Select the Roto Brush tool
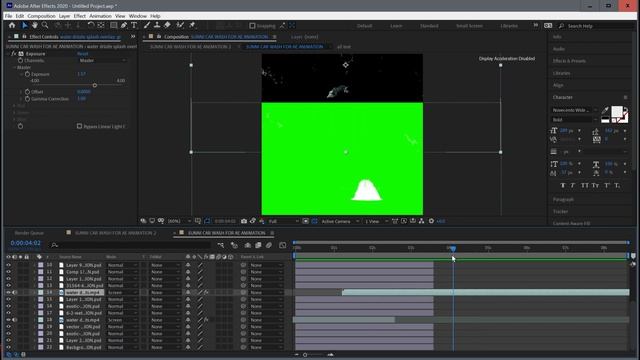Viewport: 640px width, 360px height. click(x=180, y=25)
